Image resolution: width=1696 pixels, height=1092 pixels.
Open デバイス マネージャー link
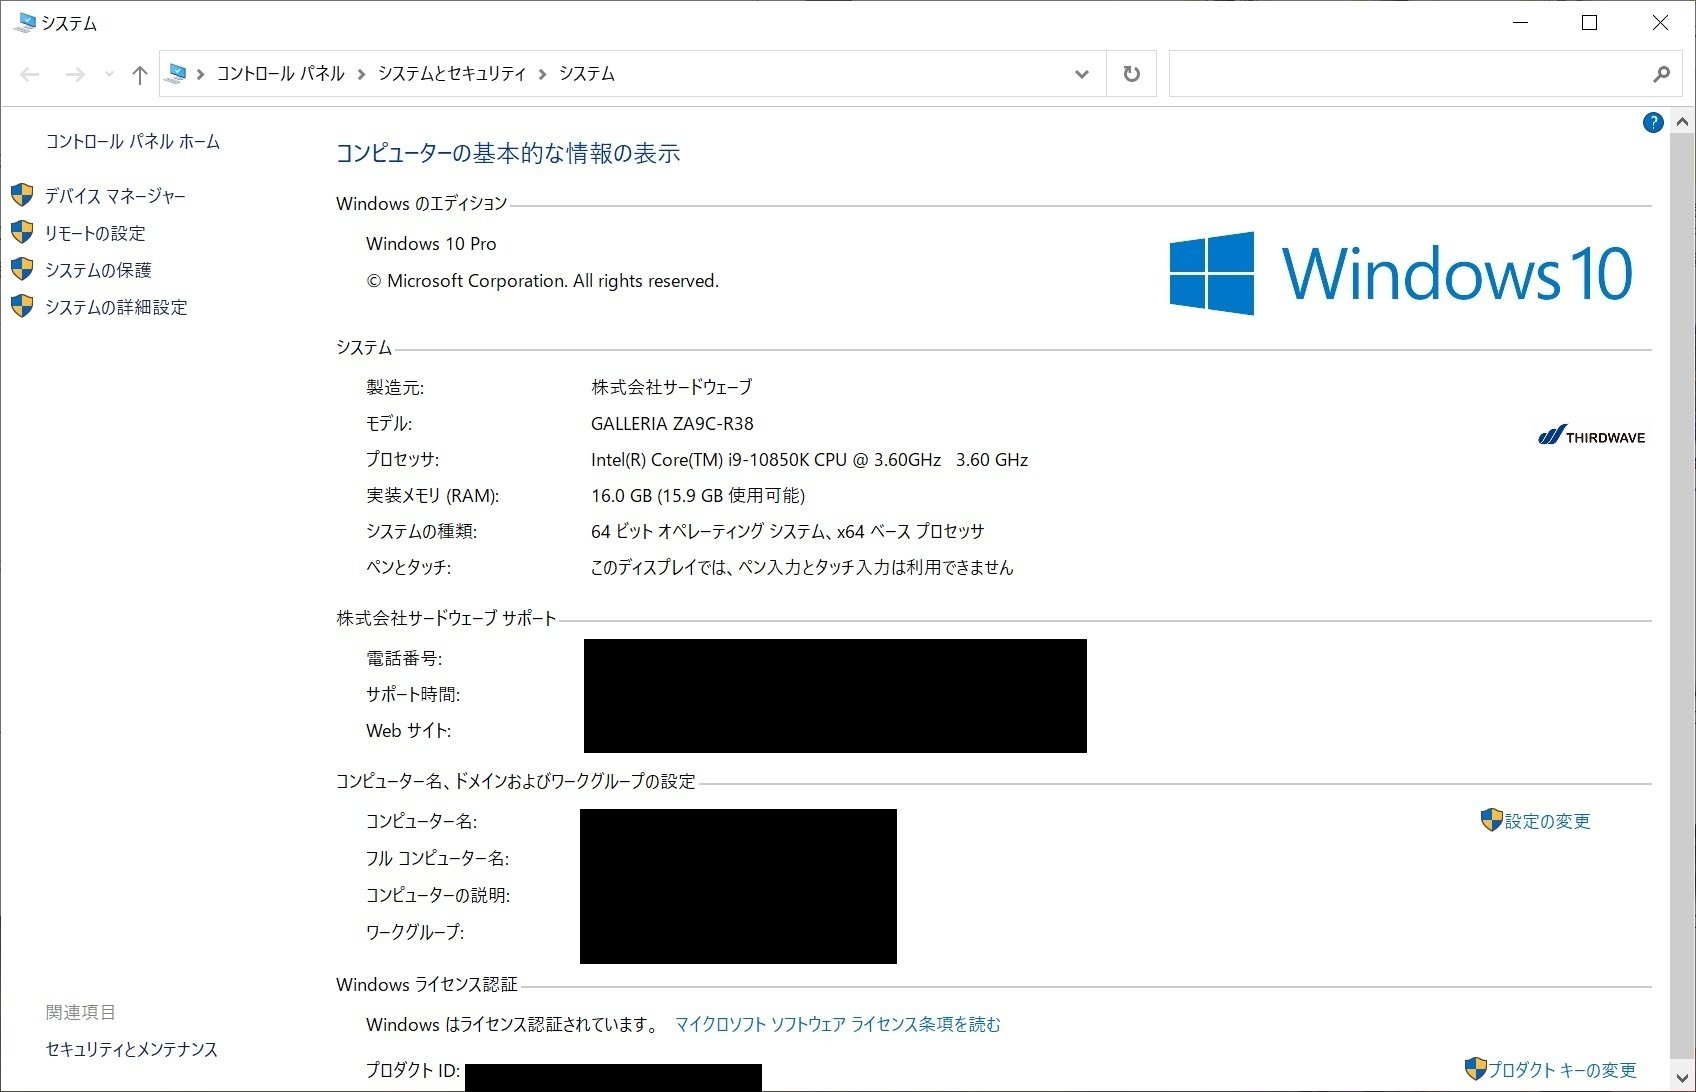[x=115, y=196]
